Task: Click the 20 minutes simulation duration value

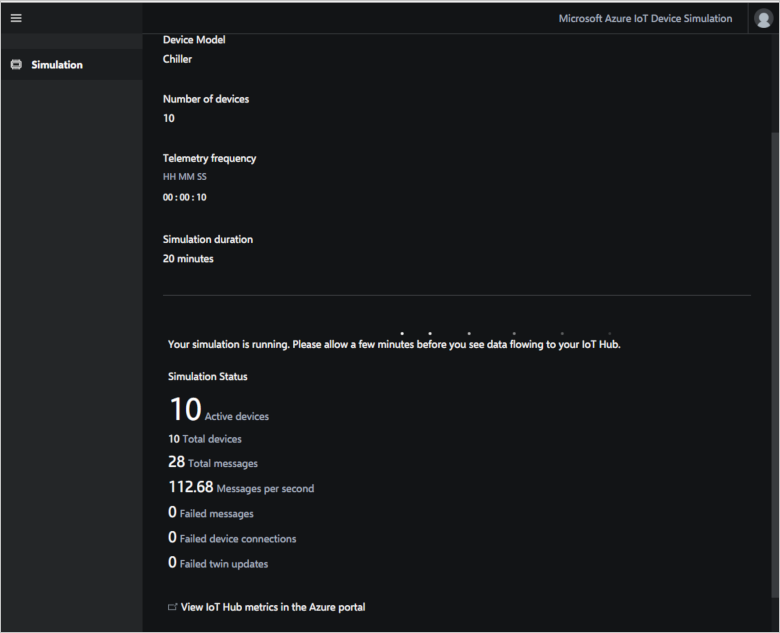Action: pos(188,259)
